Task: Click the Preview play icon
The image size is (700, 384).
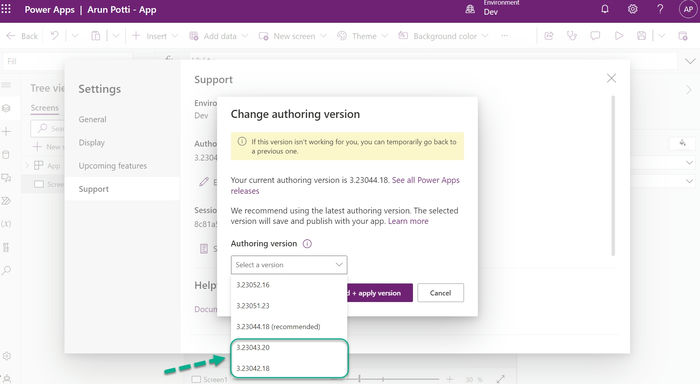Action: [619, 36]
